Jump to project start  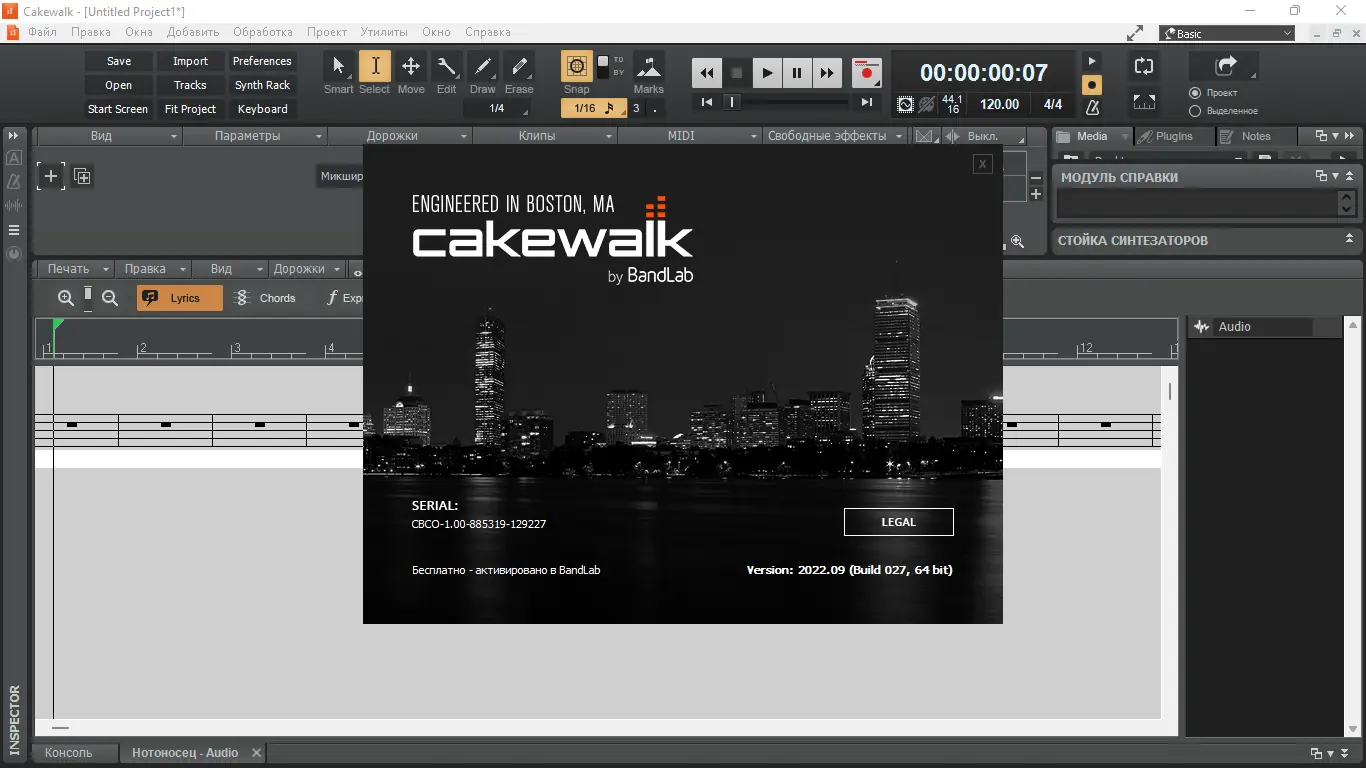click(707, 102)
